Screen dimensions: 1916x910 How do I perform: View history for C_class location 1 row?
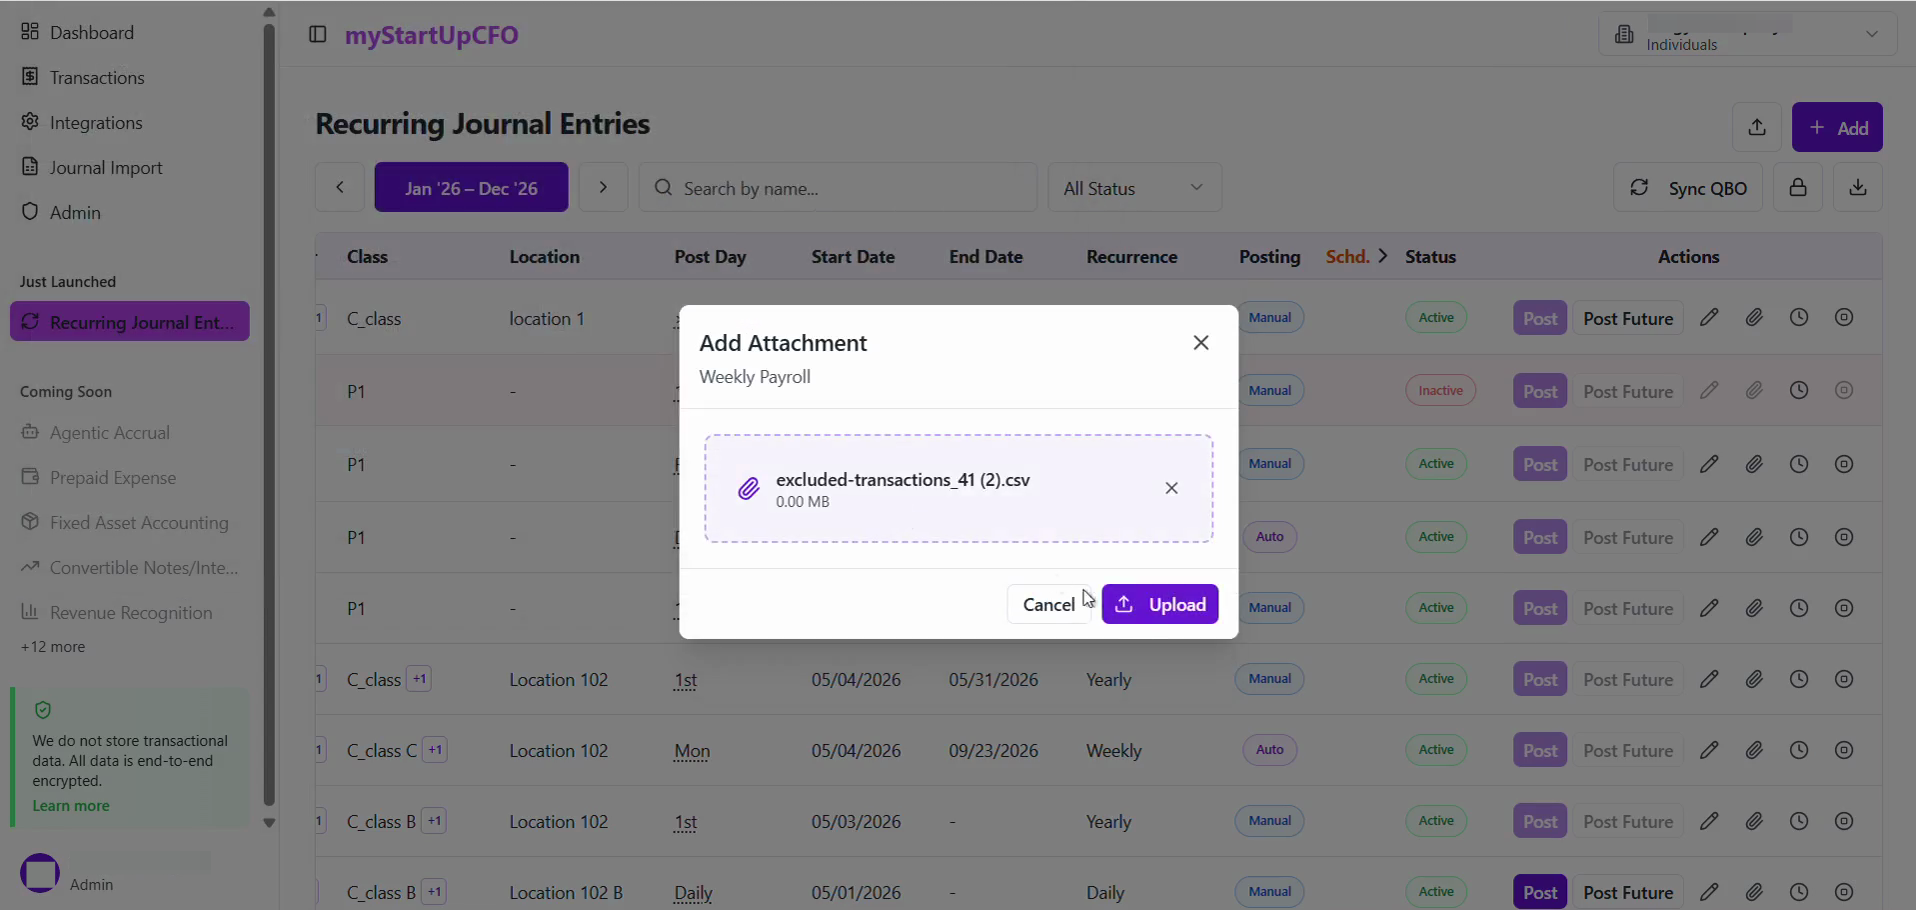[1799, 318]
